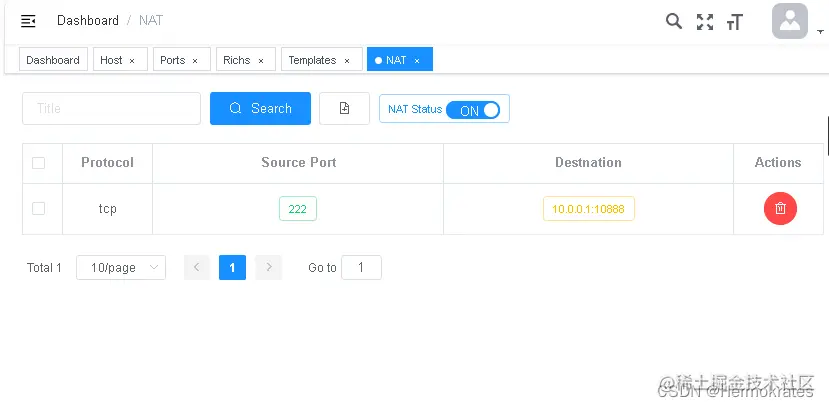Tick the tcp row checkbox
The width and height of the screenshot is (829, 407).
tap(38, 208)
